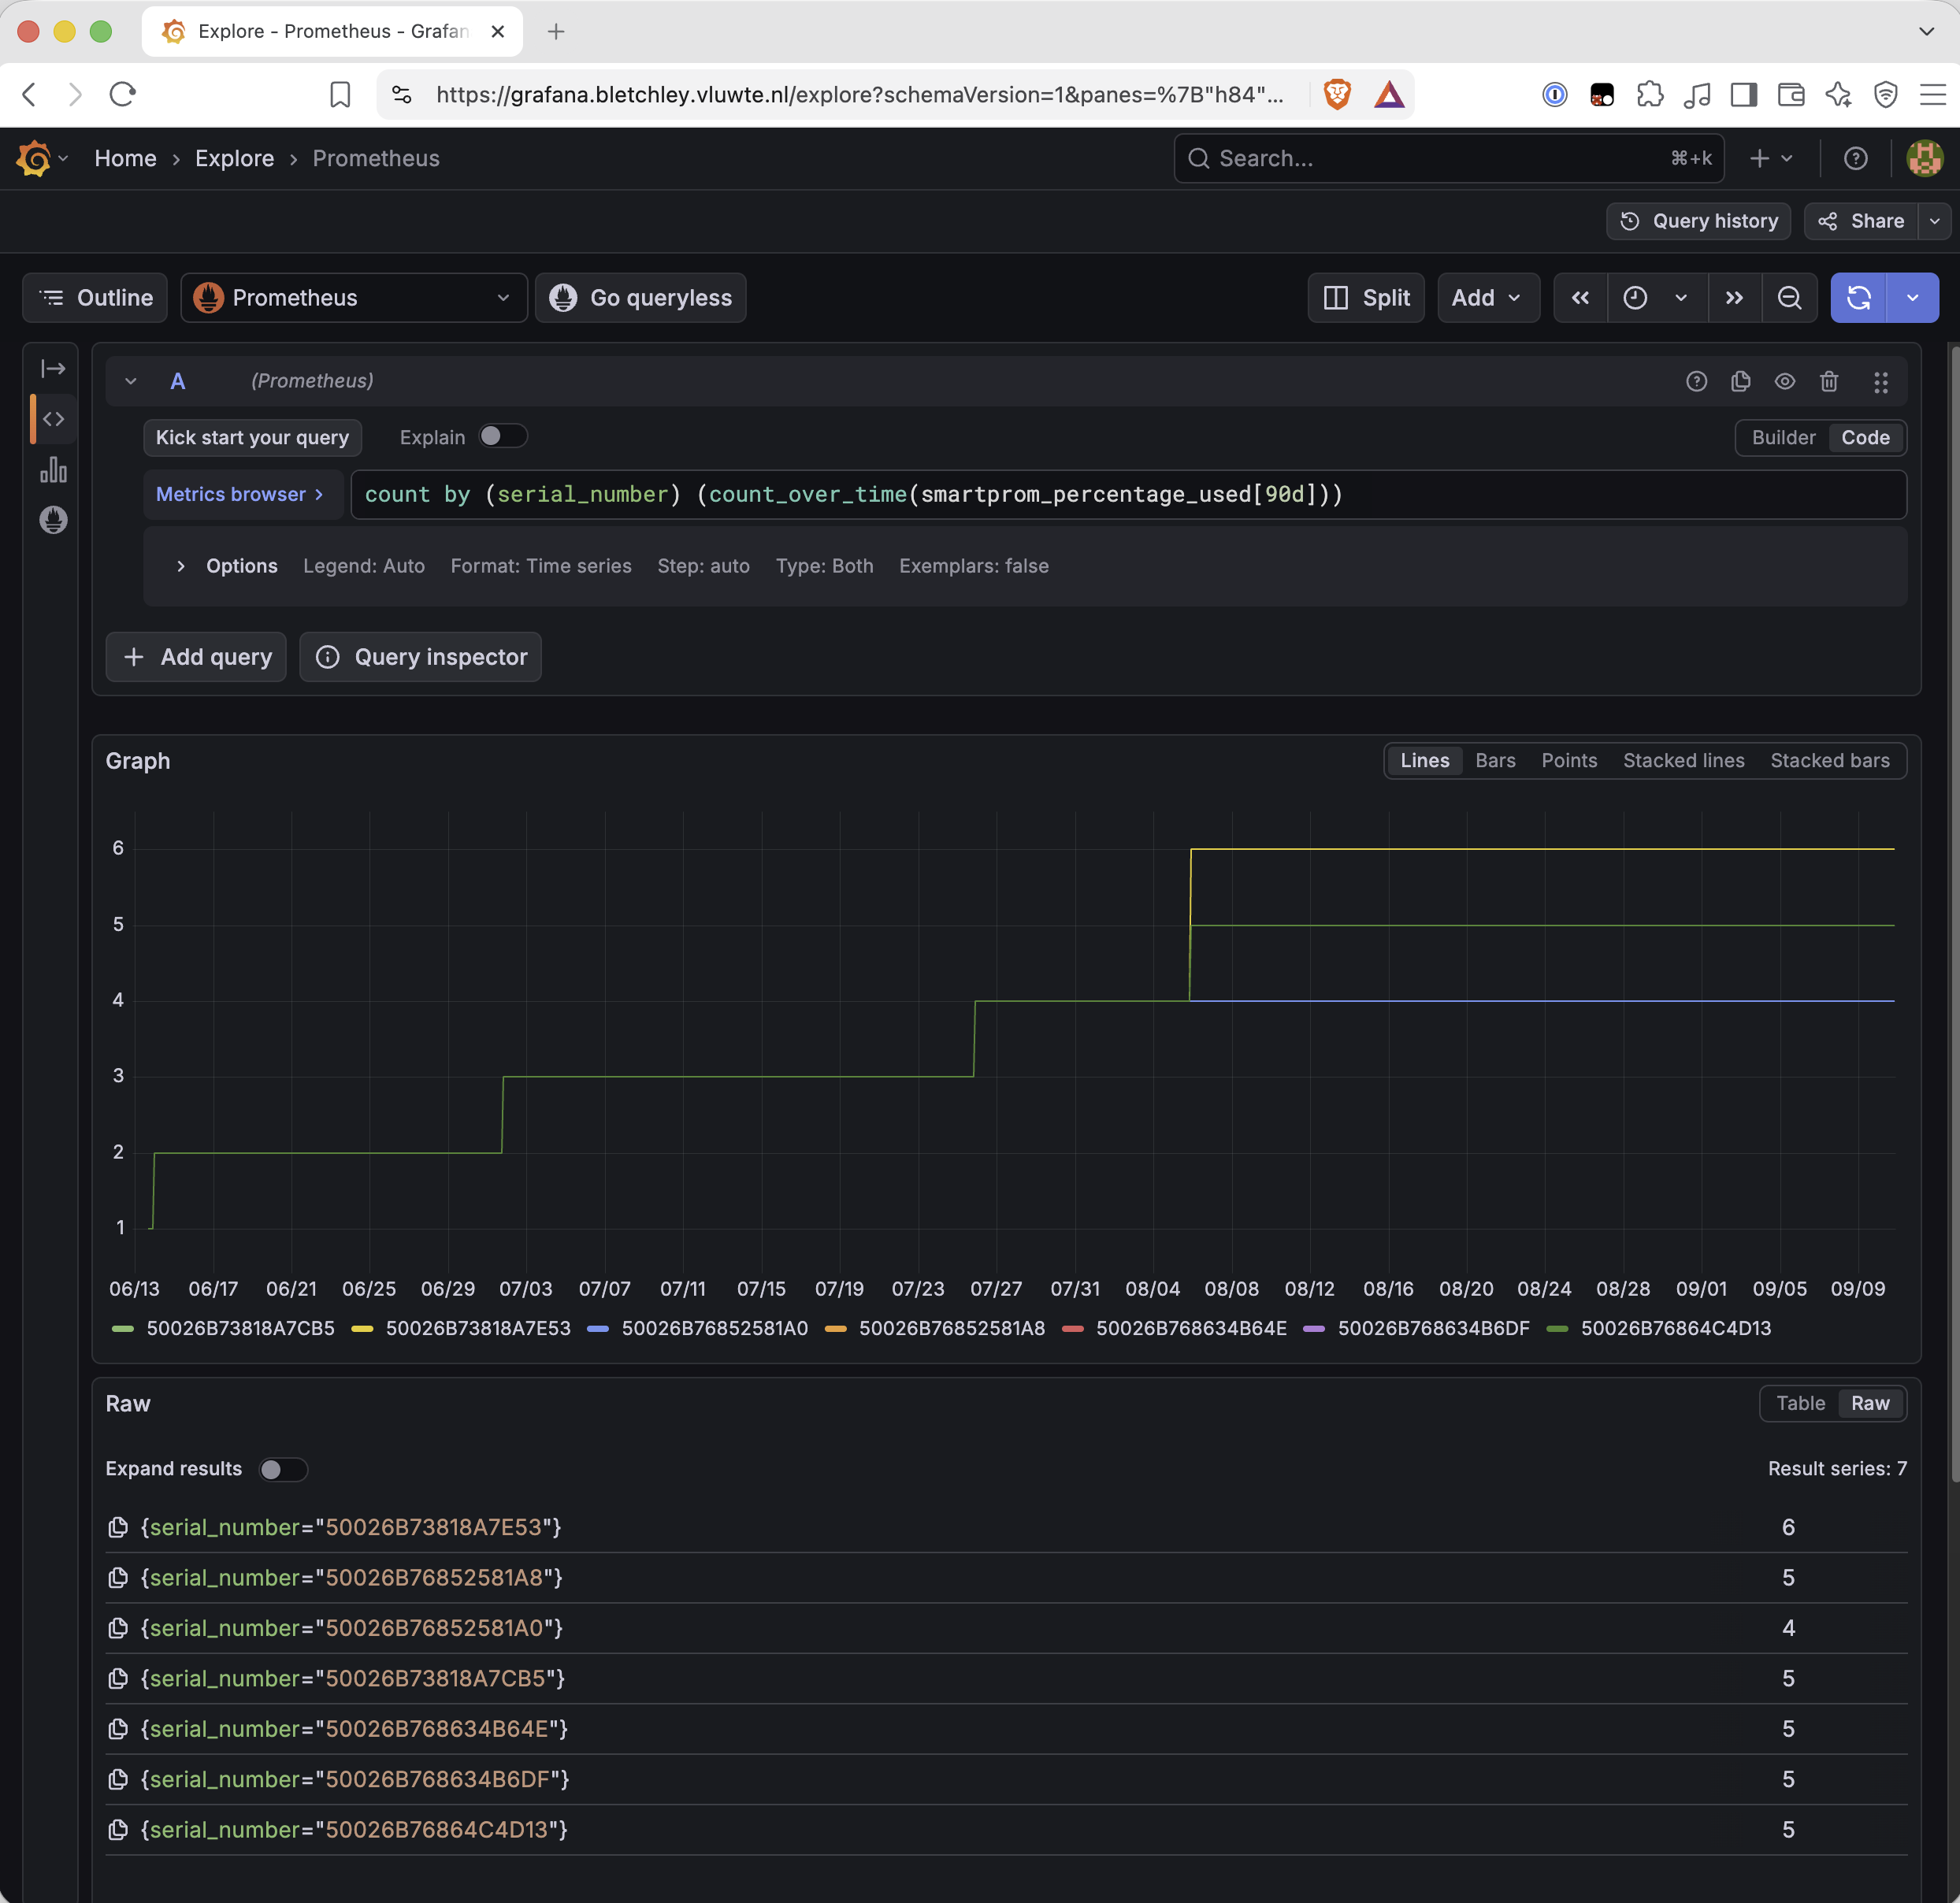Zoom out the time range
The height and width of the screenshot is (1903, 1960).
pyautogui.click(x=1789, y=298)
